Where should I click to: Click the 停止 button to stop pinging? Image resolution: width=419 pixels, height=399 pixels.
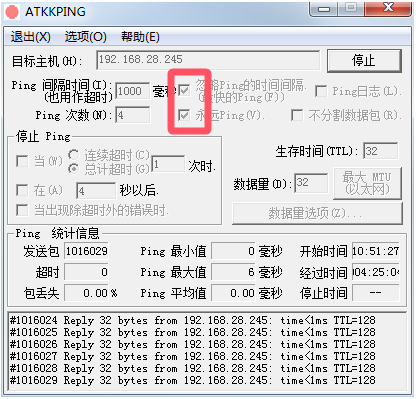364,61
